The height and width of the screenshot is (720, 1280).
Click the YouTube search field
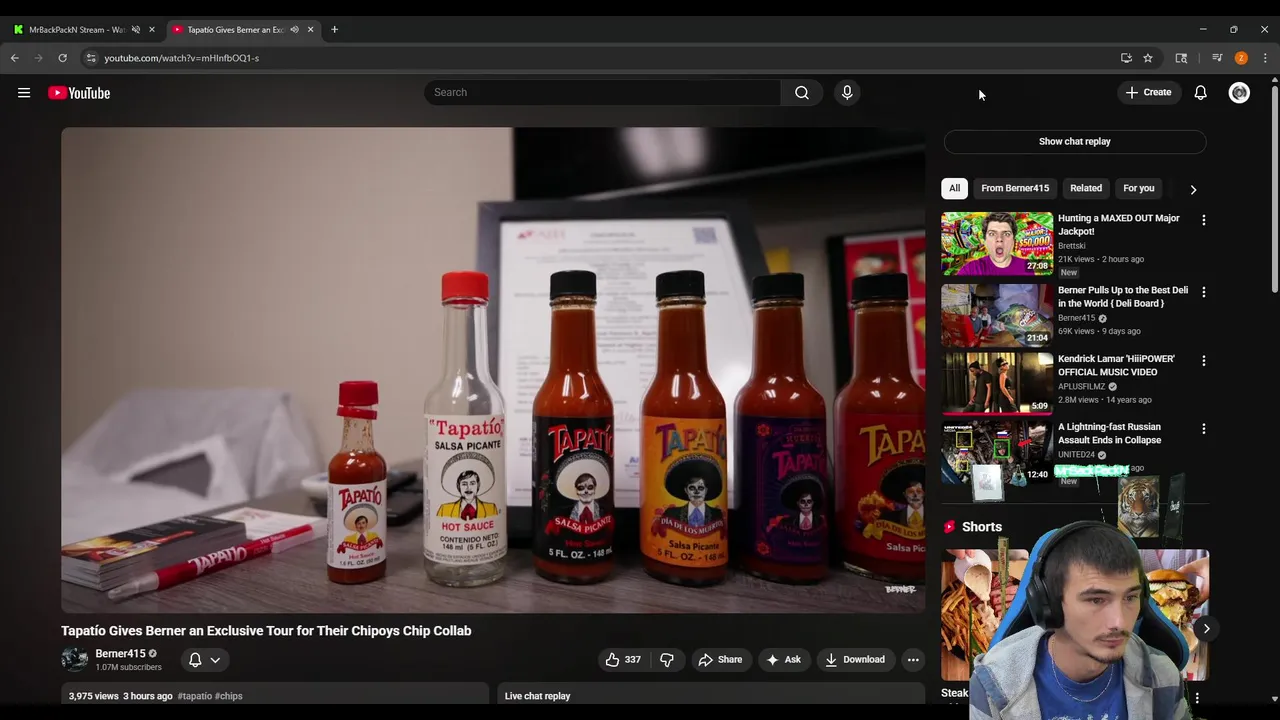(x=602, y=92)
